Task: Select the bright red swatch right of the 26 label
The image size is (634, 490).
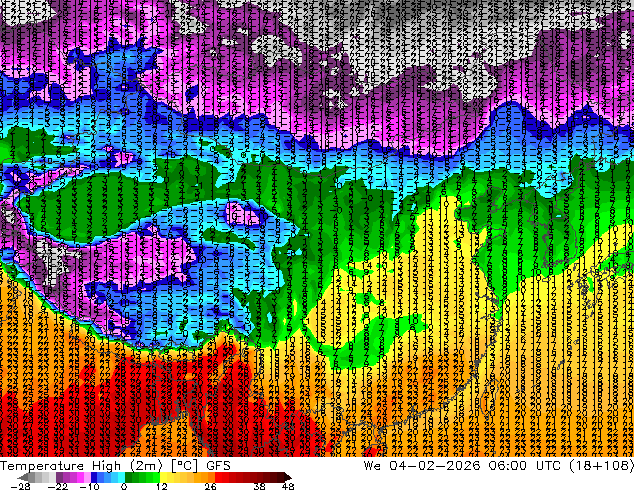Action: coord(218,477)
